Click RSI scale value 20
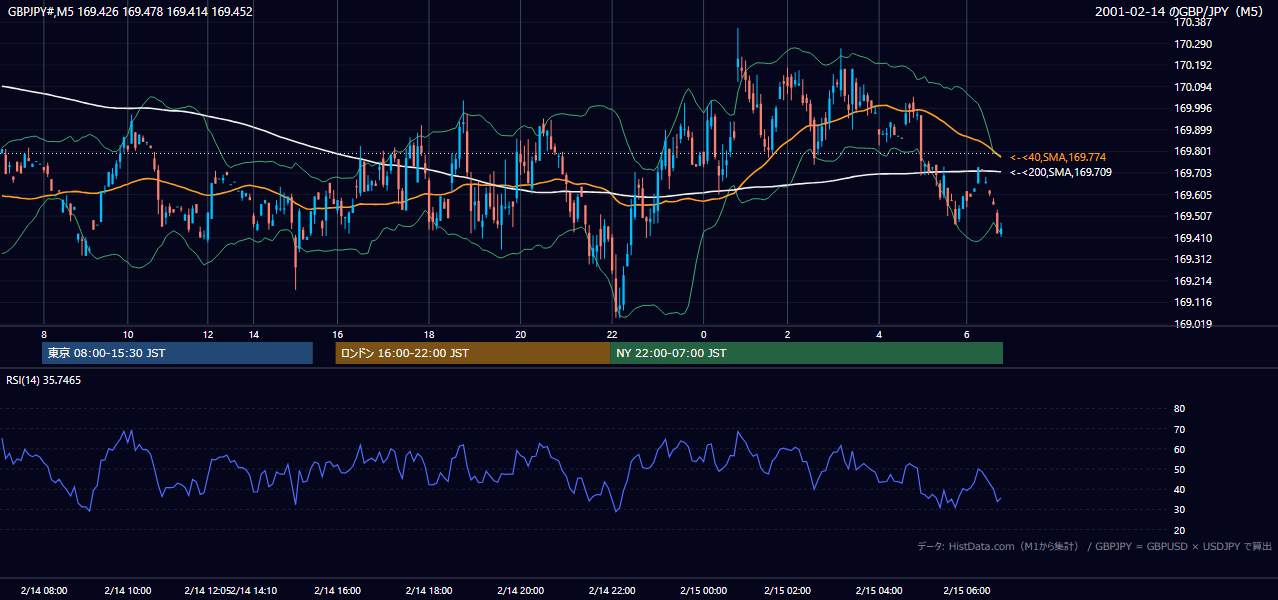The width and height of the screenshot is (1278, 600). click(1179, 530)
